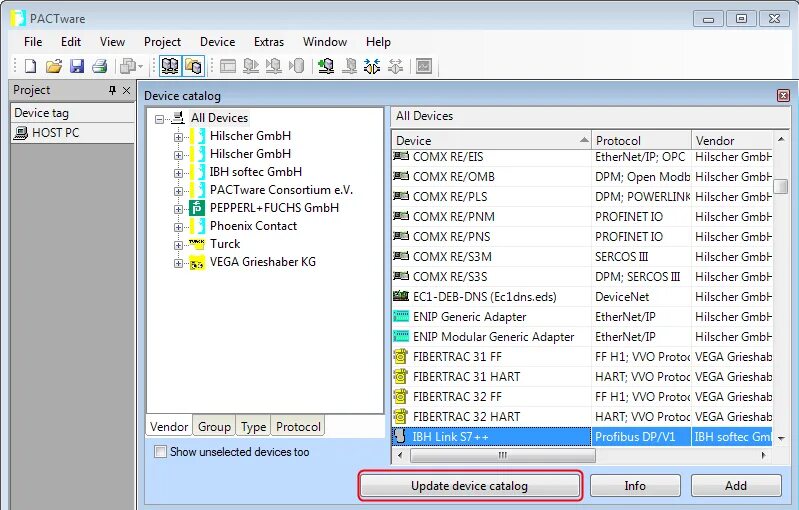Click the grayed remove device toolbar icon

[350, 66]
